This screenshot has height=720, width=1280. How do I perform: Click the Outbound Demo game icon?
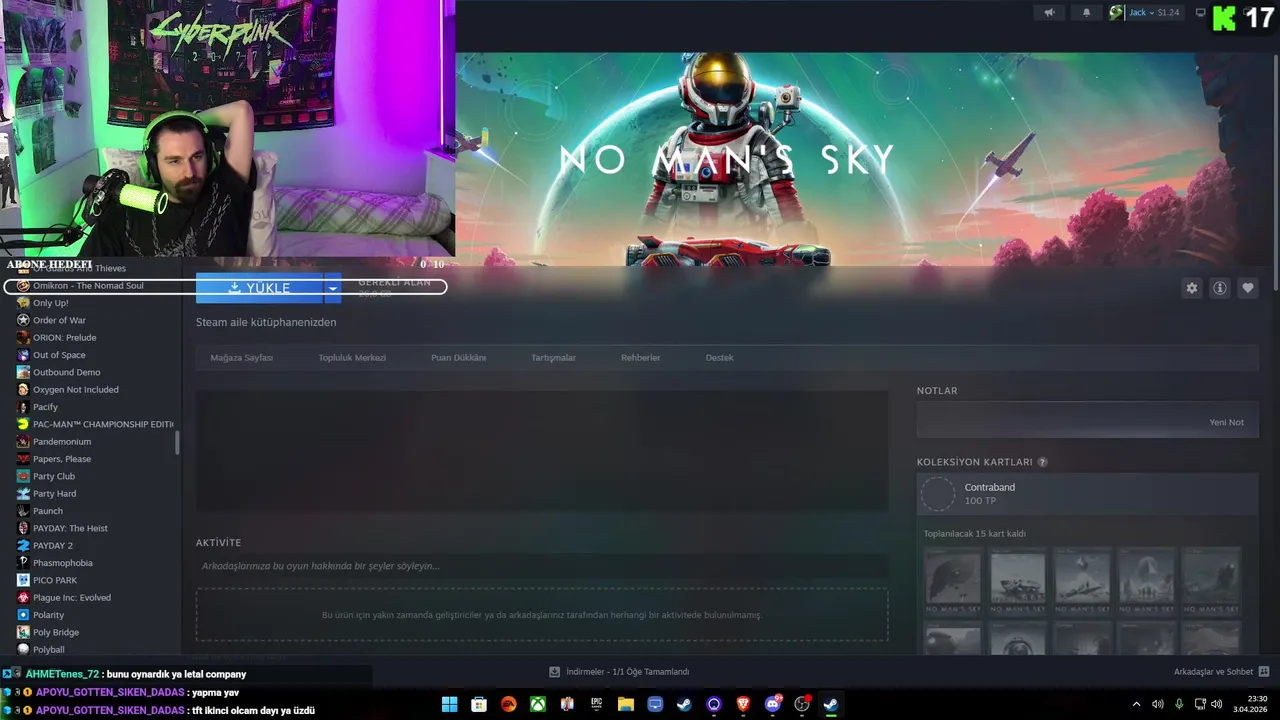point(23,372)
